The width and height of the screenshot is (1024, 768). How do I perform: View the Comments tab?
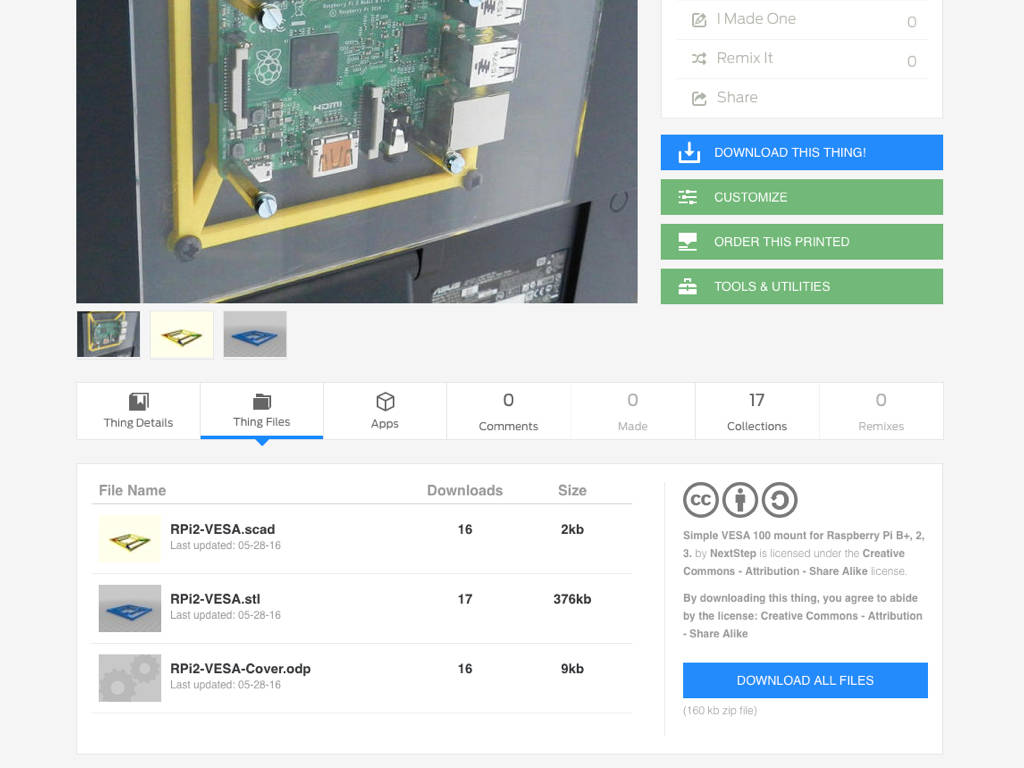508,411
